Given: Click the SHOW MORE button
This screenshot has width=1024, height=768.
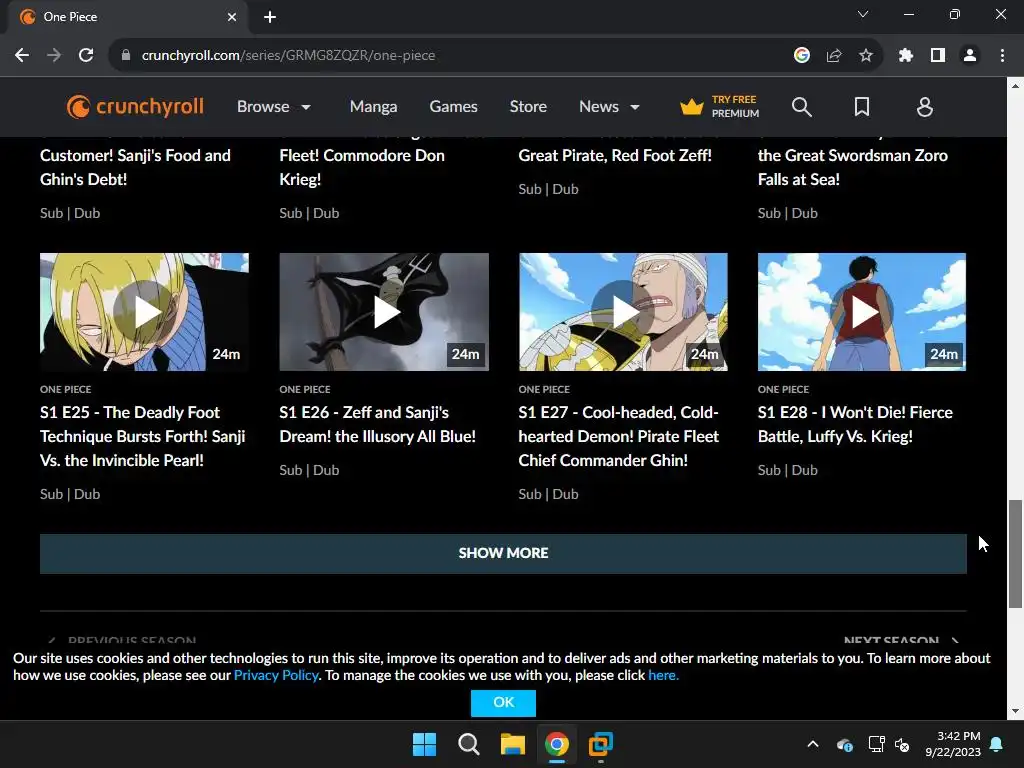Looking at the screenshot, I should click(504, 553).
